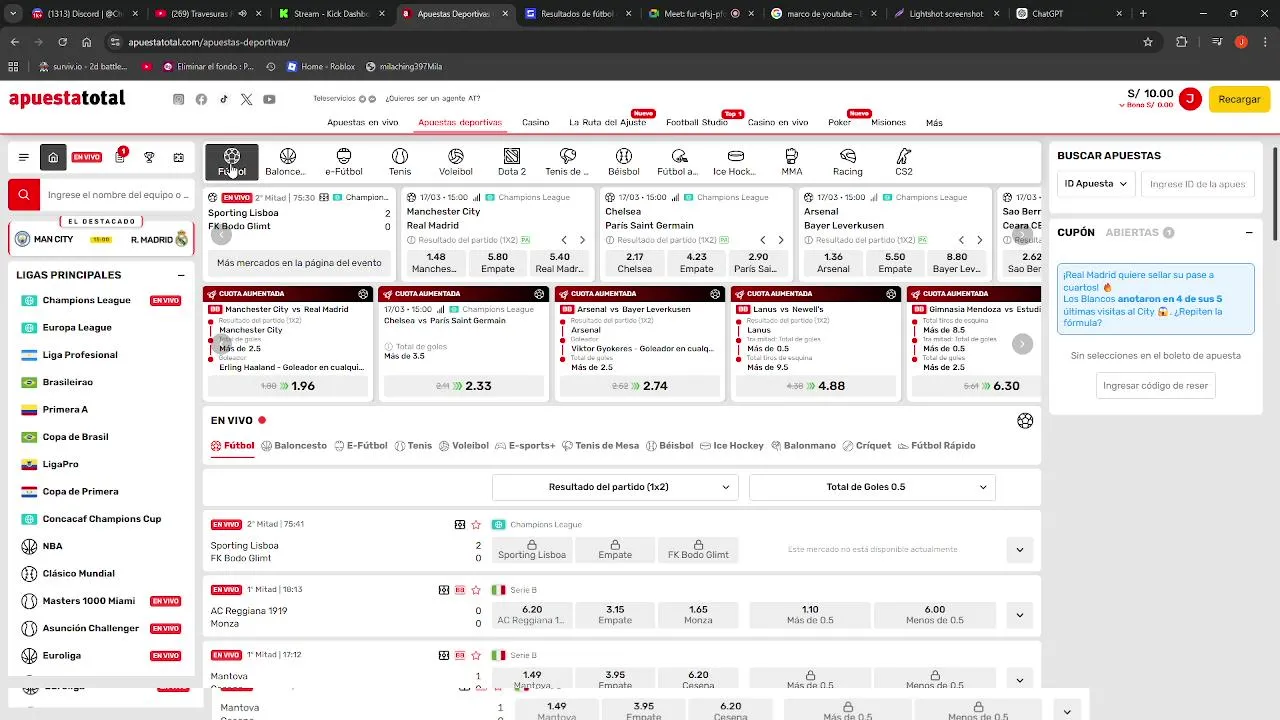Screen dimensions: 1280x720
Task: Open NBA in league list
Action: [x=52, y=546]
